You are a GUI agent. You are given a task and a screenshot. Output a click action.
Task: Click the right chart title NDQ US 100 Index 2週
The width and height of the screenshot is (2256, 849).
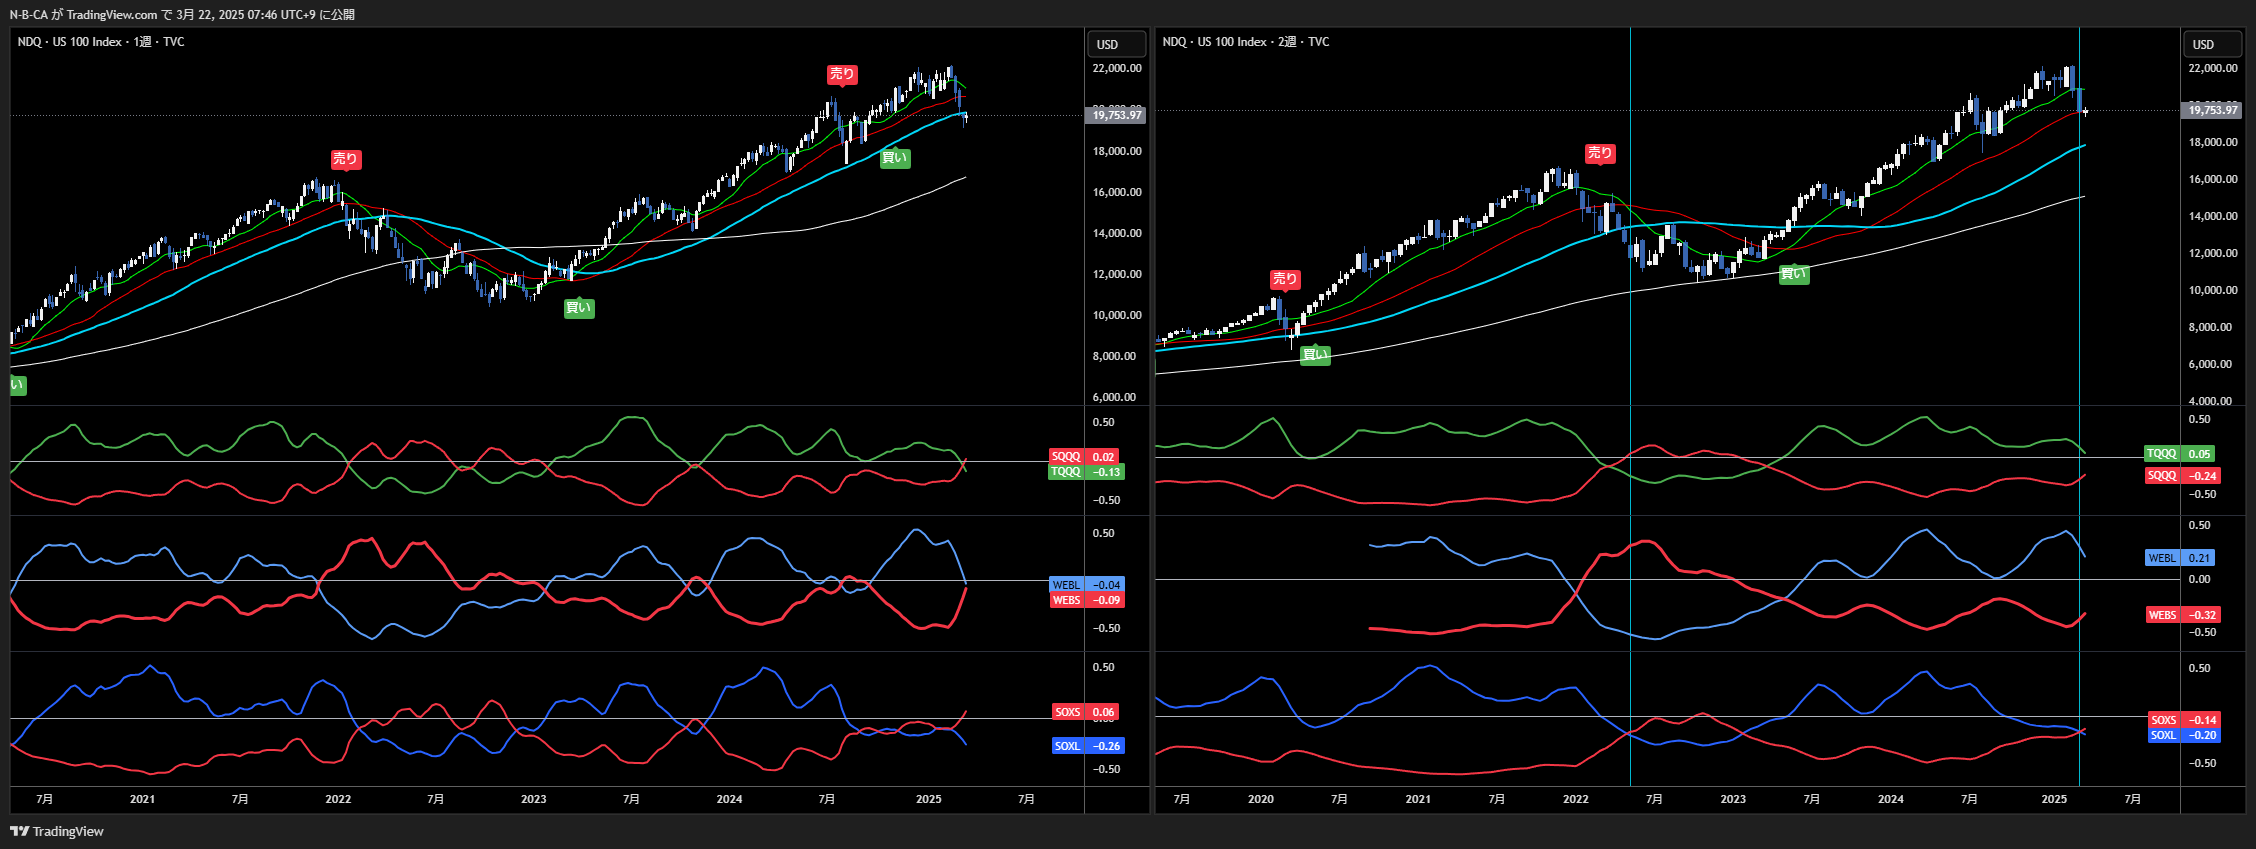1246,42
